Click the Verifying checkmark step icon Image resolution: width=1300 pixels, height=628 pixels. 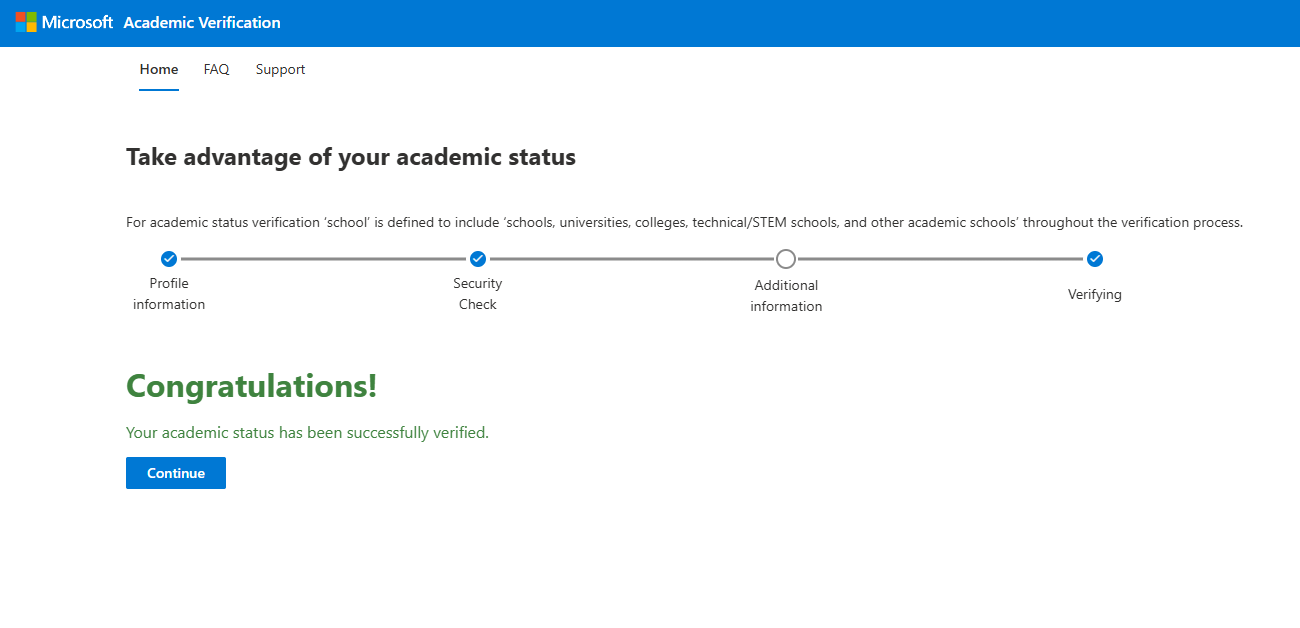[x=1095, y=259]
